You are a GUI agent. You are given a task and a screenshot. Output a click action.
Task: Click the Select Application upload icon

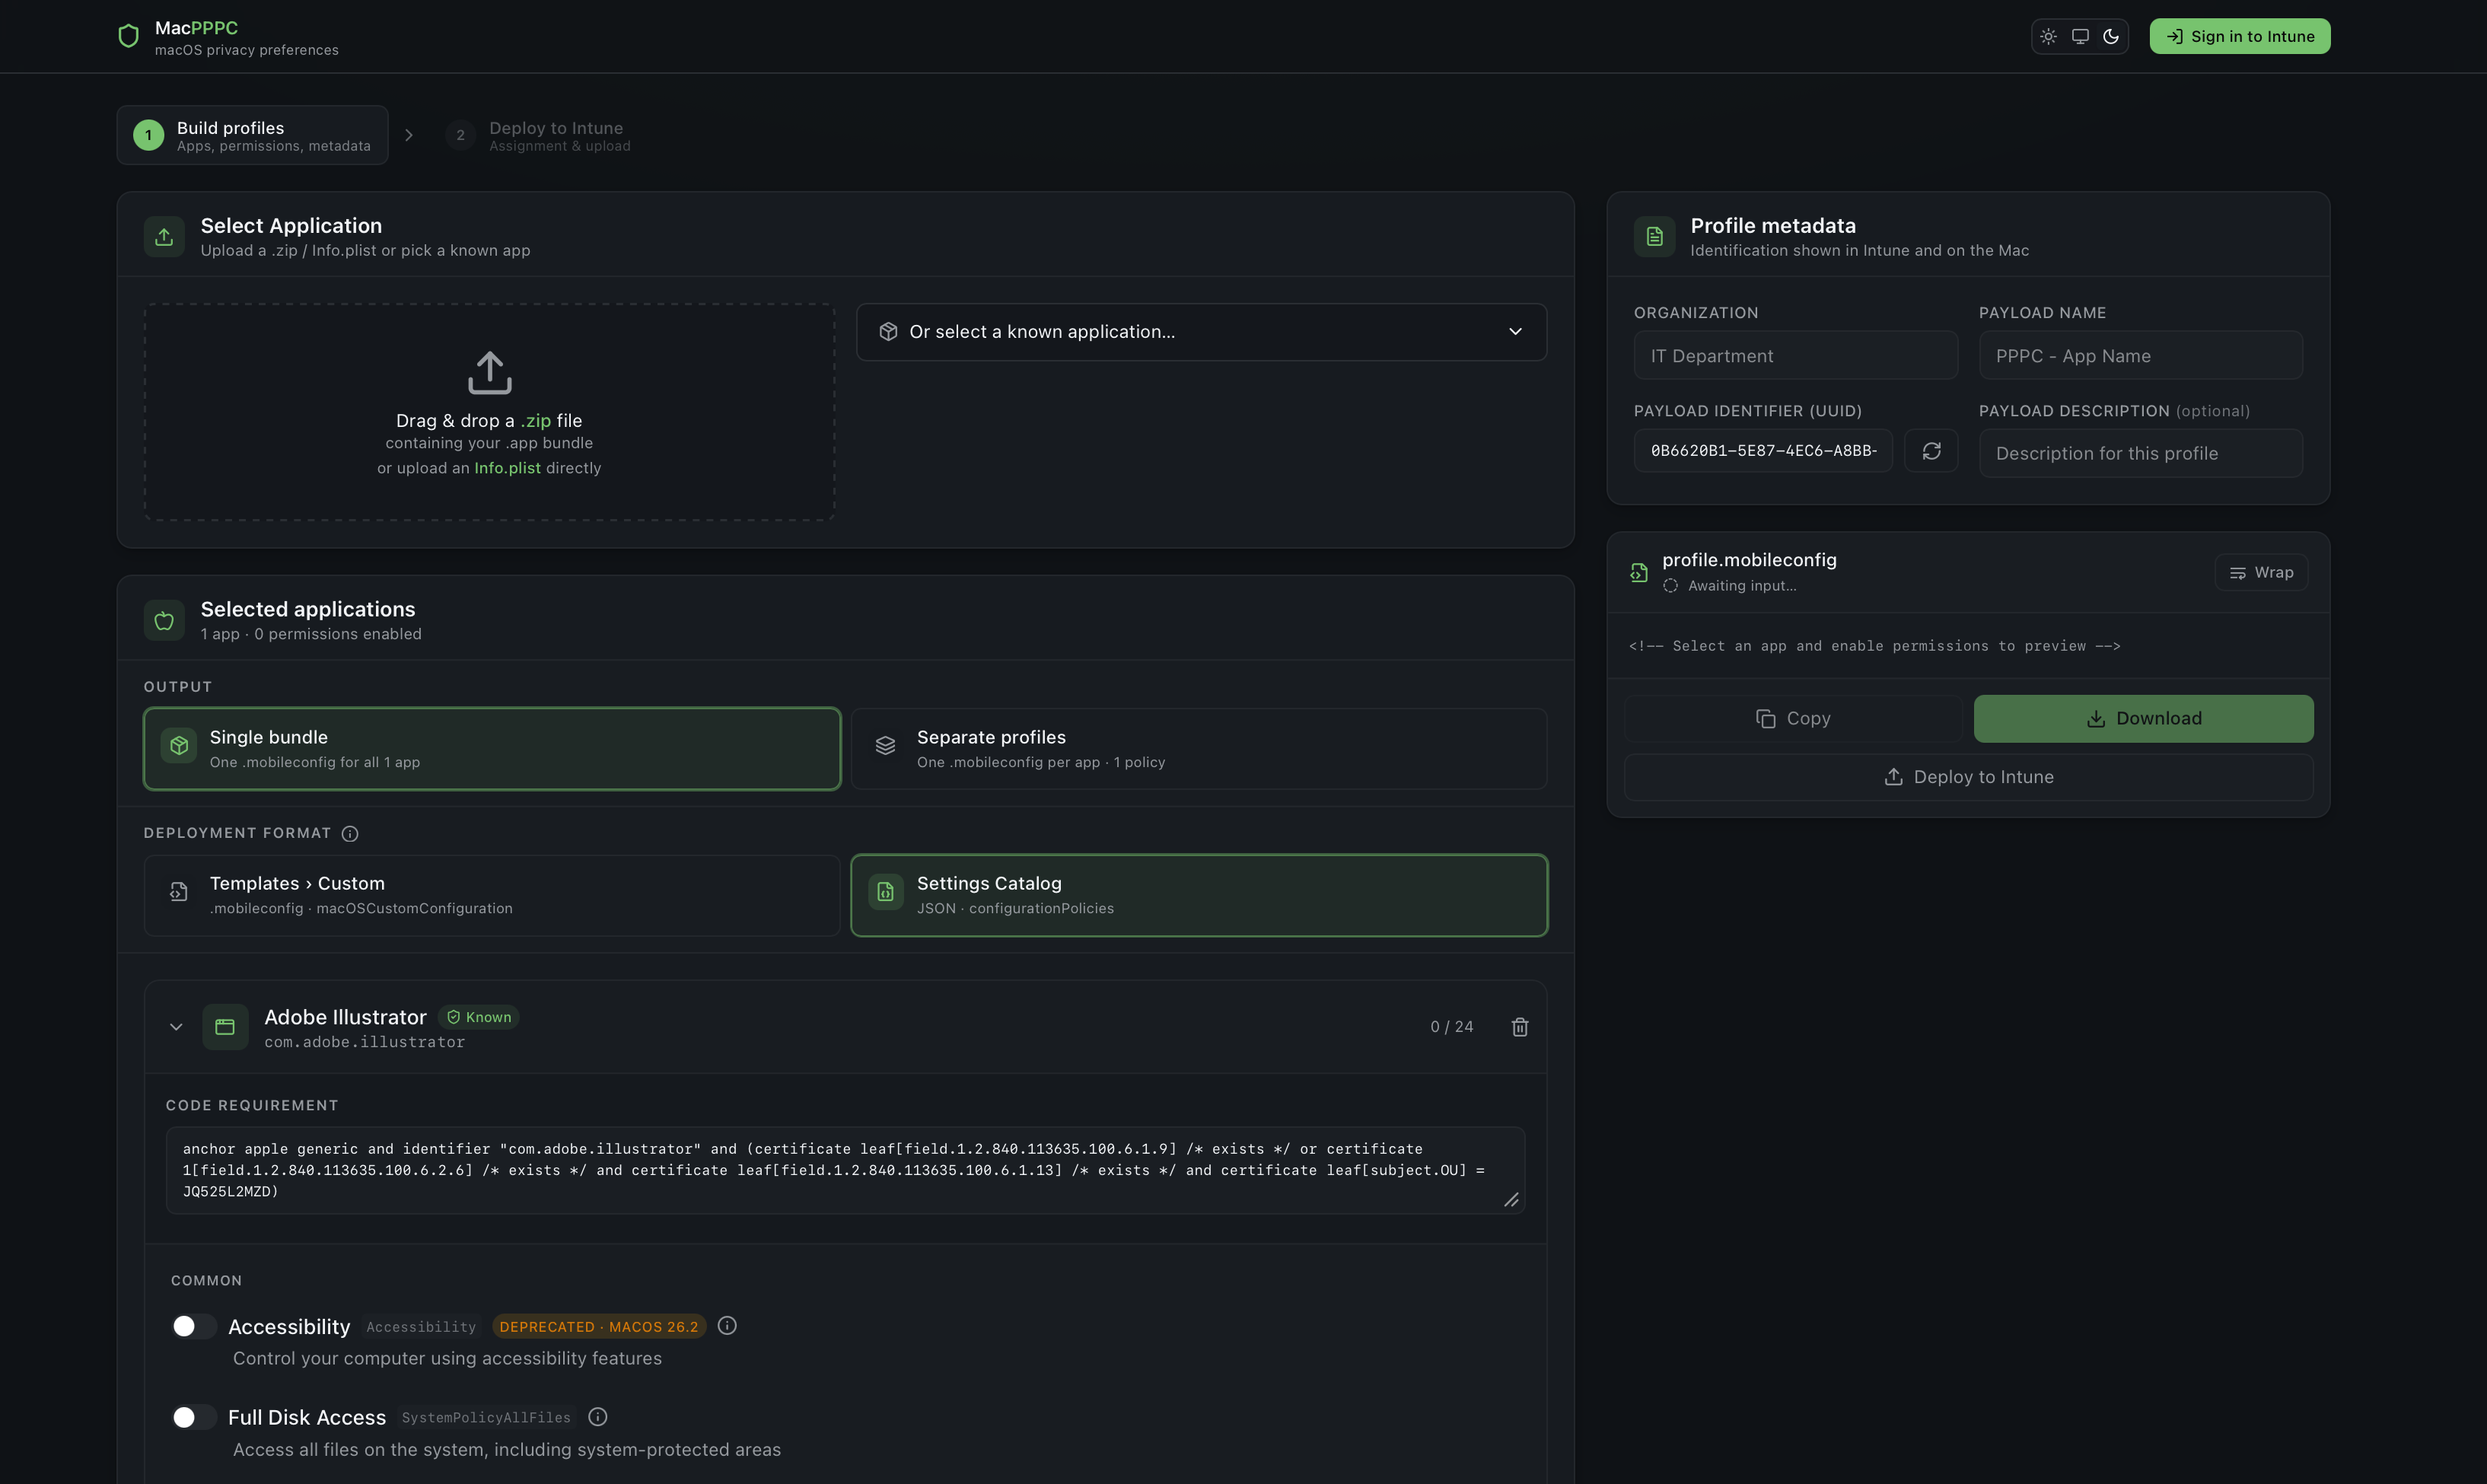click(164, 237)
